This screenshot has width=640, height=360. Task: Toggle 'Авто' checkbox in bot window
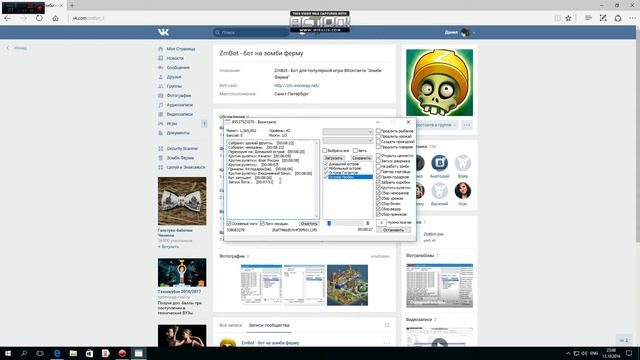tap(355, 151)
